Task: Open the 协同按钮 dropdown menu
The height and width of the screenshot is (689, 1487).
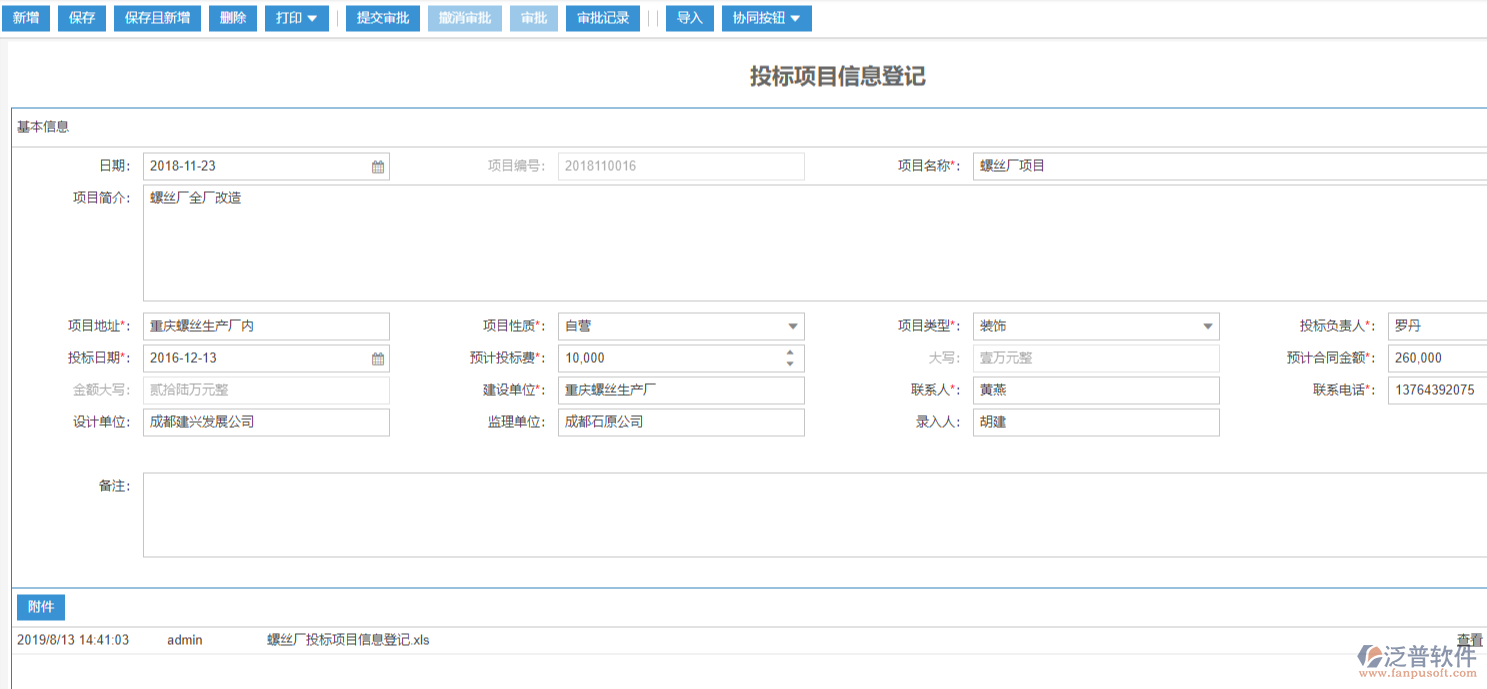Action: coord(767,17)
